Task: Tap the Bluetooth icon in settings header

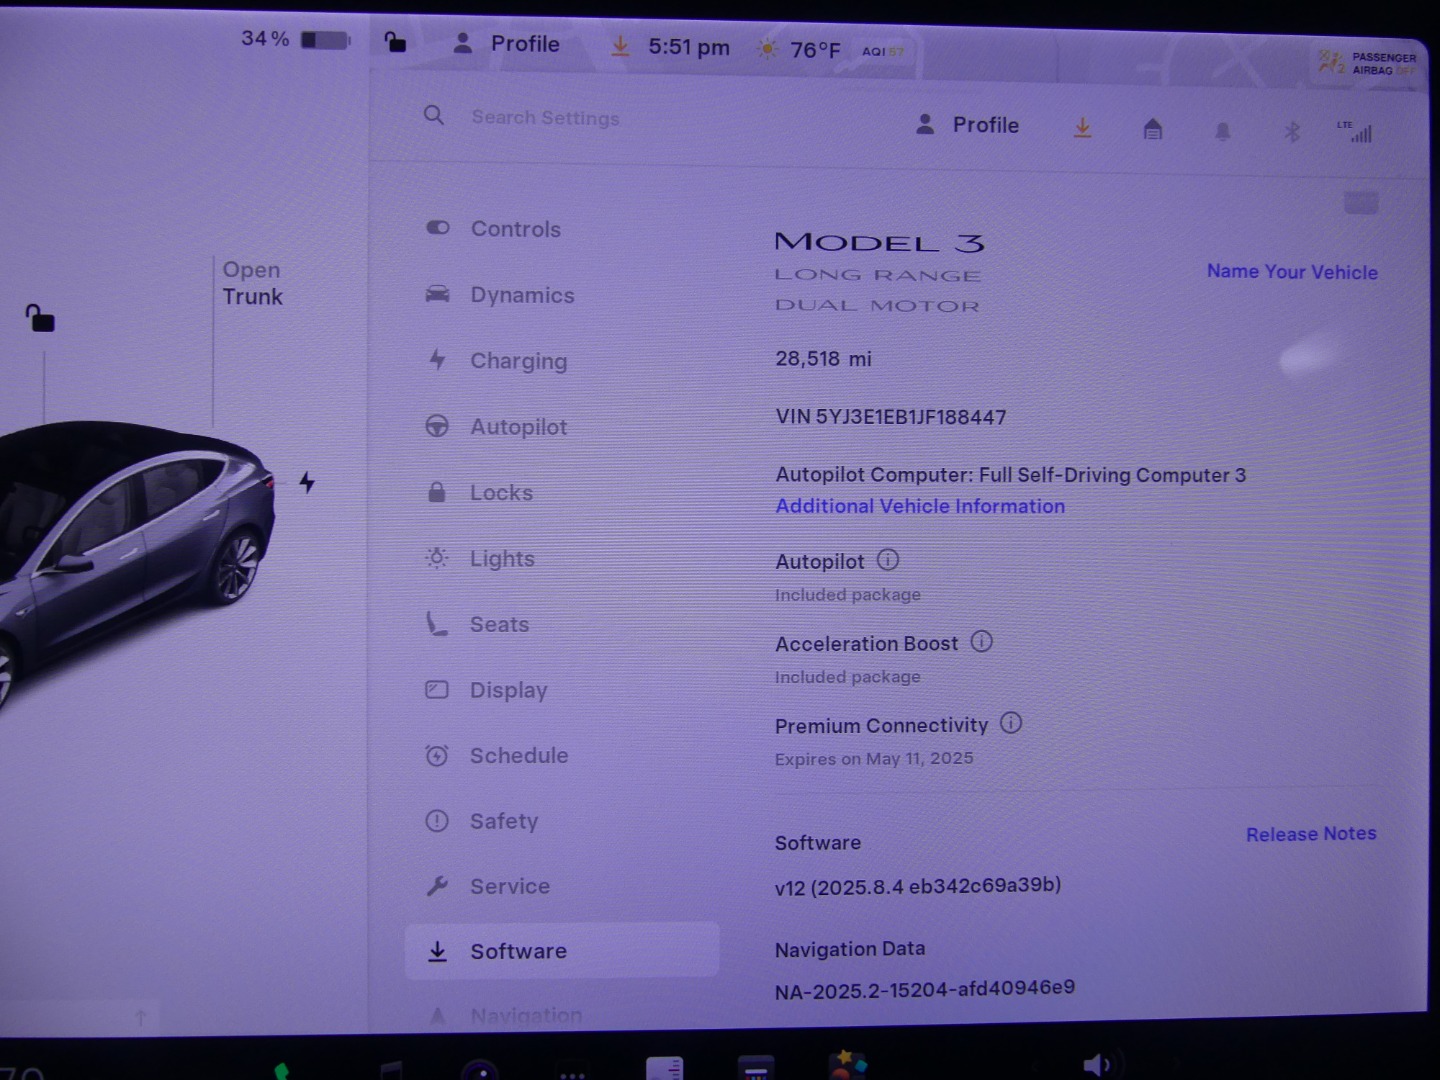Action: click(x=1292, y=132)
